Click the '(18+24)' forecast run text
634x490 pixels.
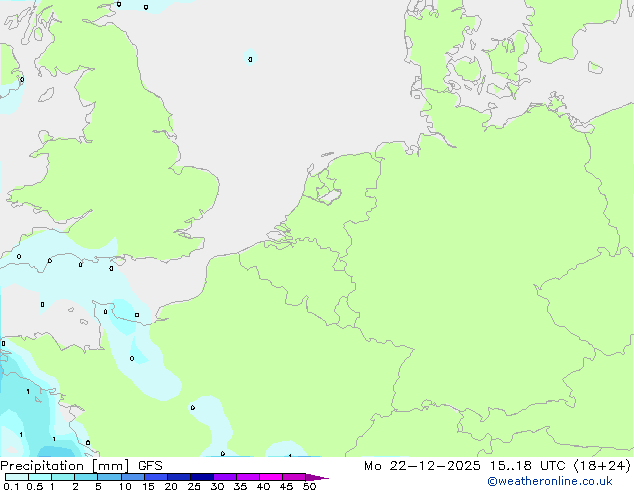(602, 466)
